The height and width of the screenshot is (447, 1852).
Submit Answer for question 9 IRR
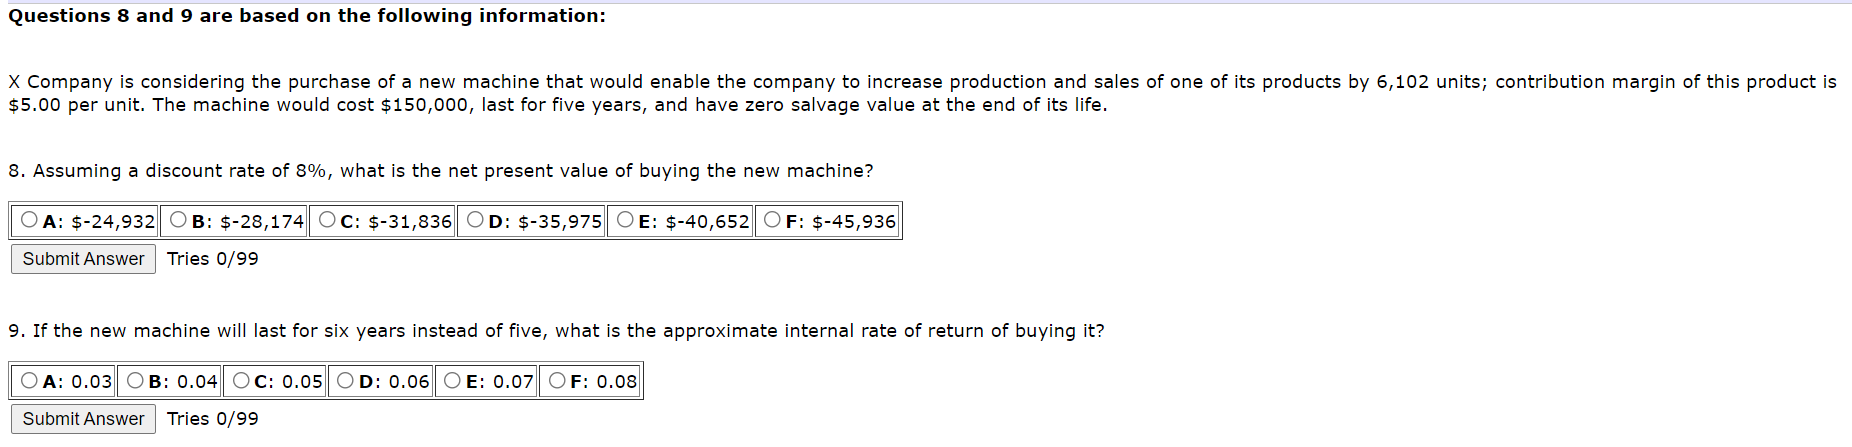(83, 419)
